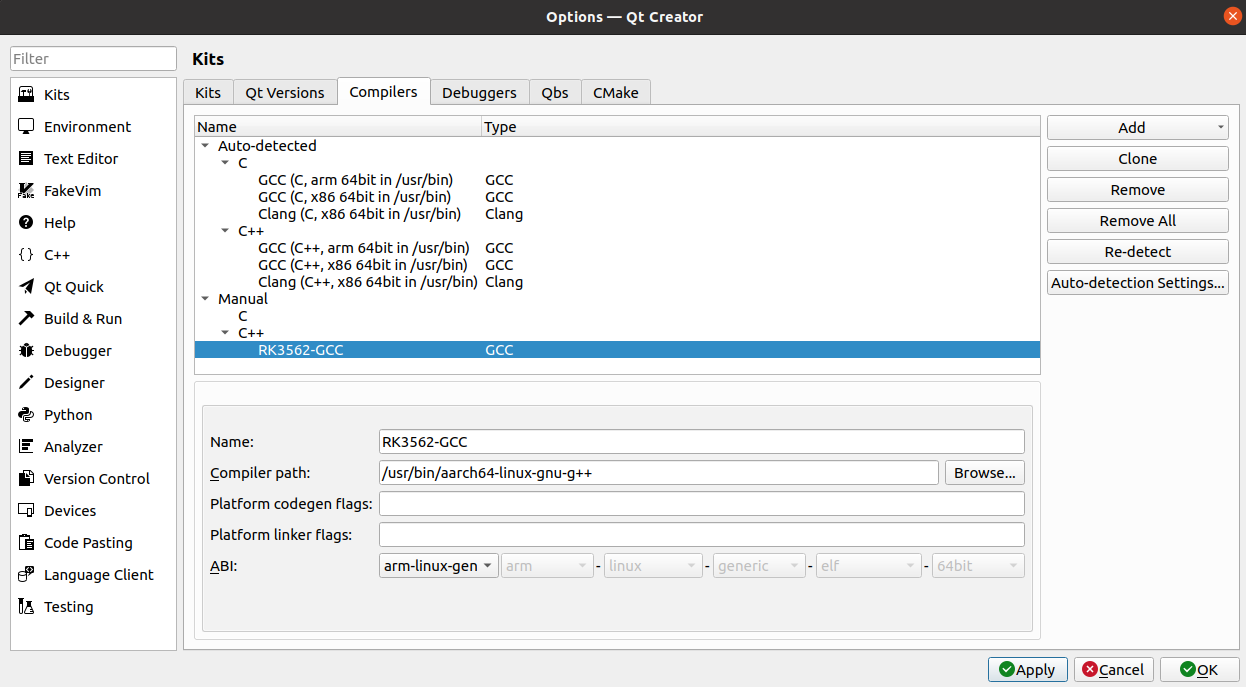Select the Build & Run hammer icon
The width and height of the screenshot is (1246, 687).
pos(26,318)
